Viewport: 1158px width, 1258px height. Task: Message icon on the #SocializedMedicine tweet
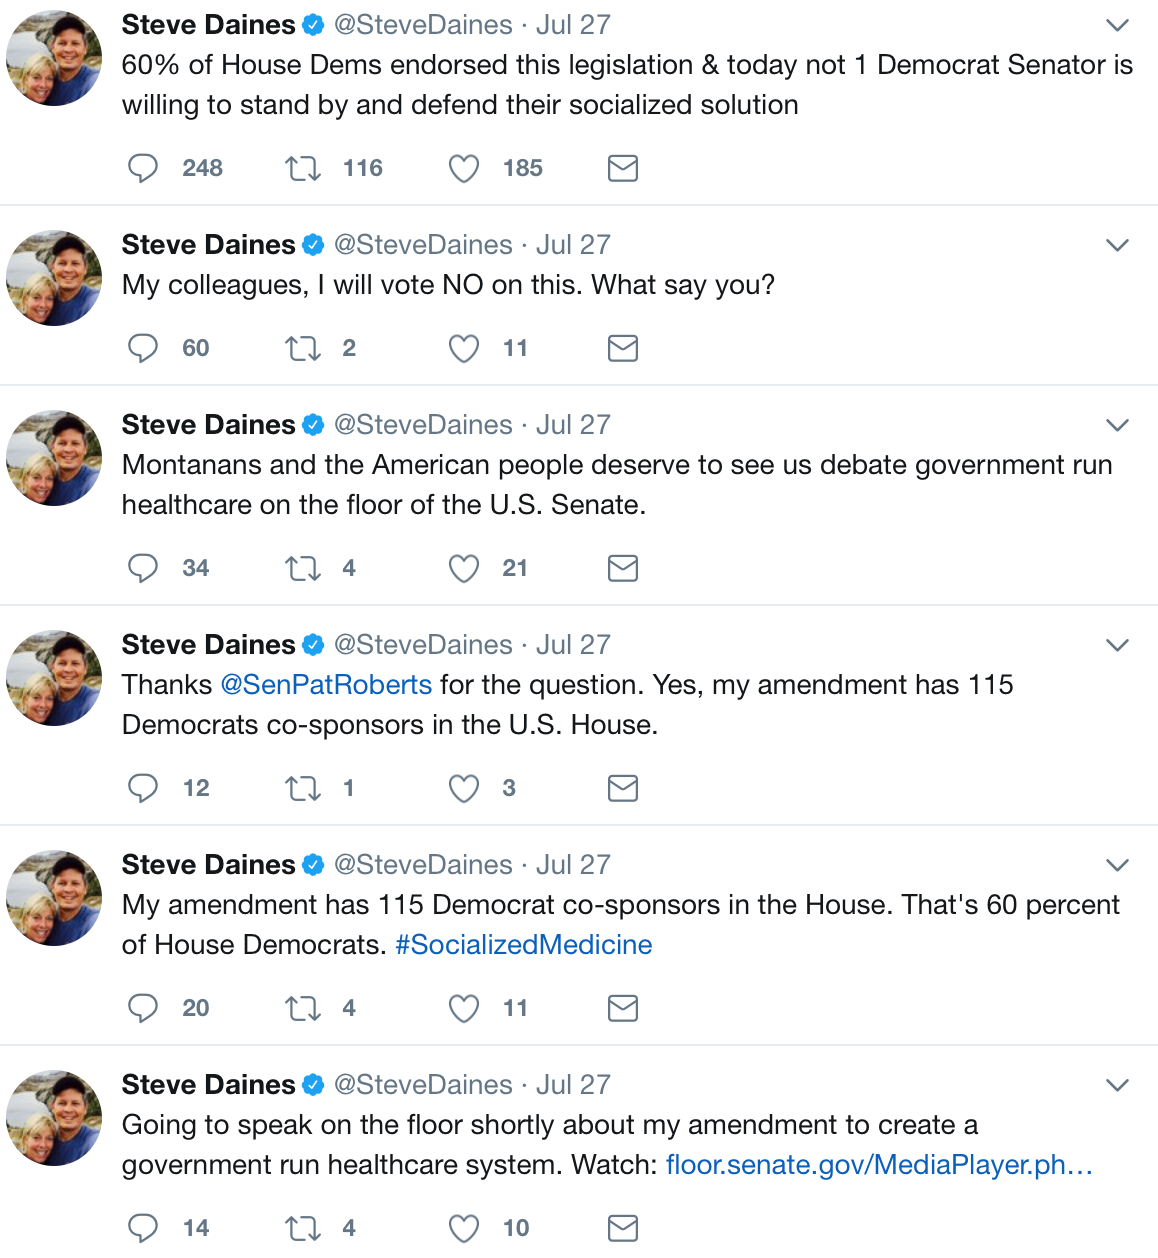point(622,1008)
